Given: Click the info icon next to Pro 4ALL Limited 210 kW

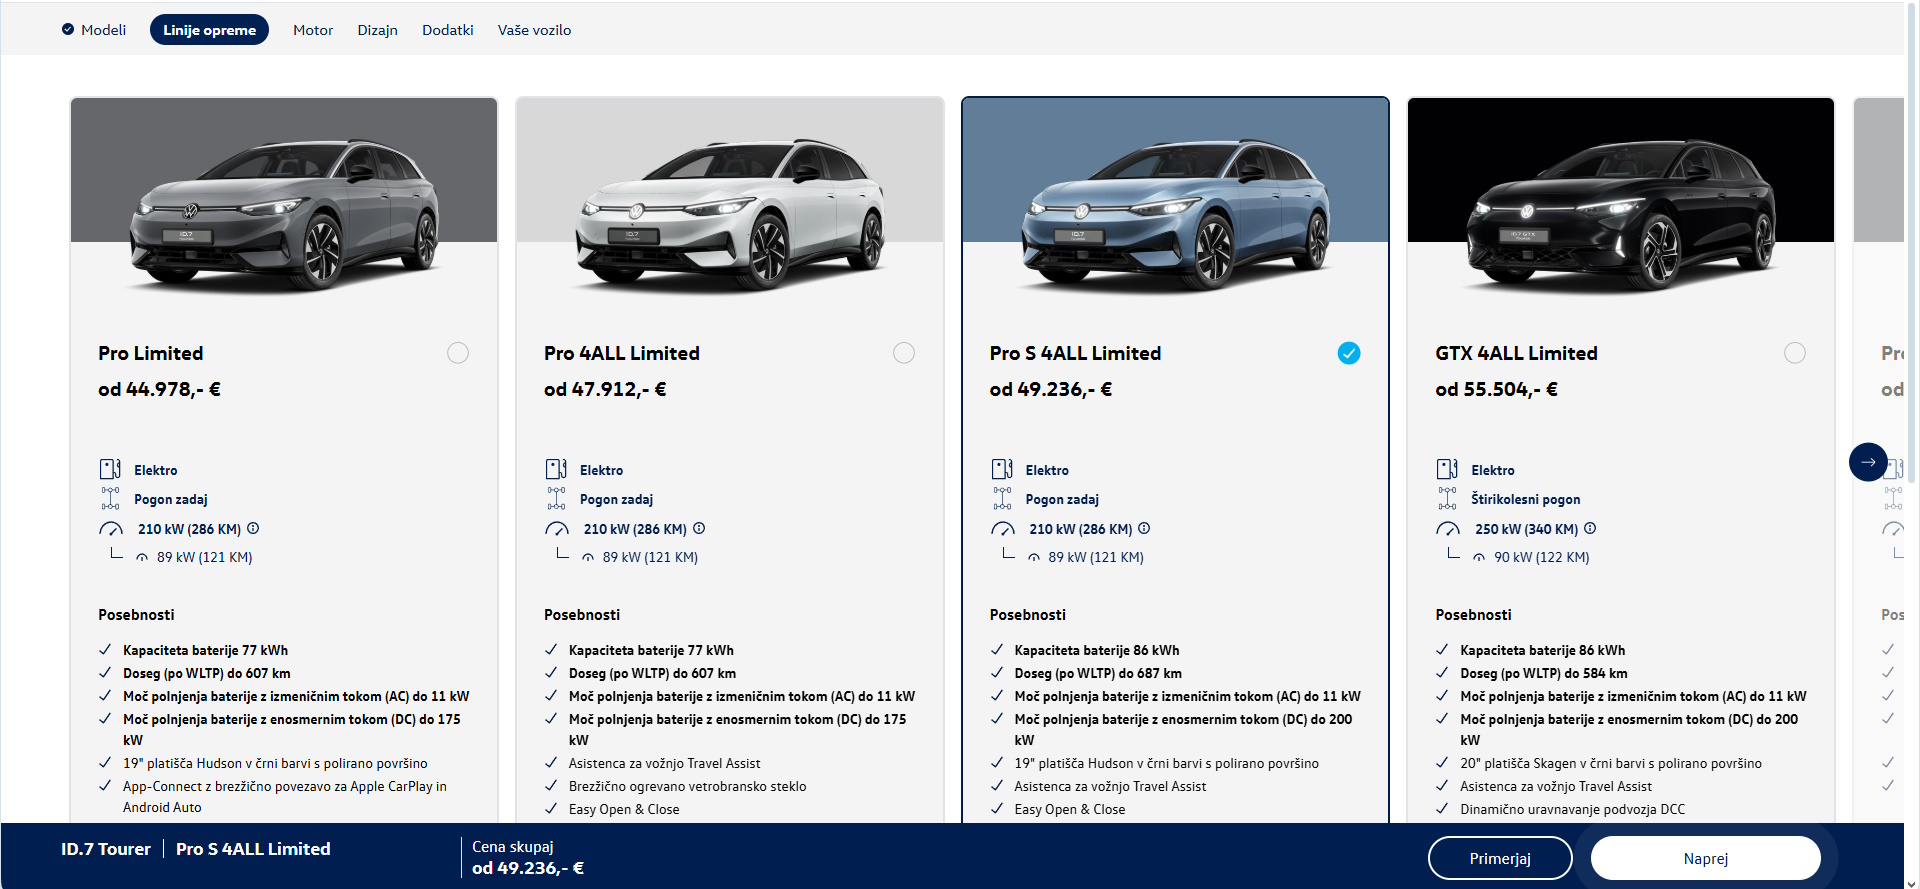Looking at the screenshot, I should click(699, 528).
